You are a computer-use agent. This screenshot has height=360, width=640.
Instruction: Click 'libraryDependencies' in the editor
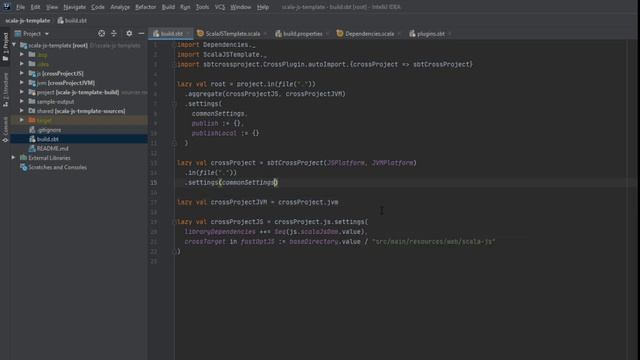(220, 232)
